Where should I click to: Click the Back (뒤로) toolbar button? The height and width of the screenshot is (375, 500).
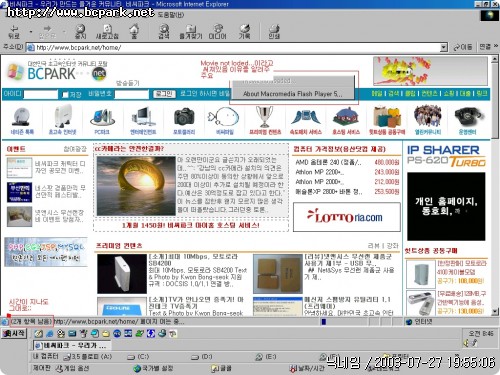tap(14, 32)
